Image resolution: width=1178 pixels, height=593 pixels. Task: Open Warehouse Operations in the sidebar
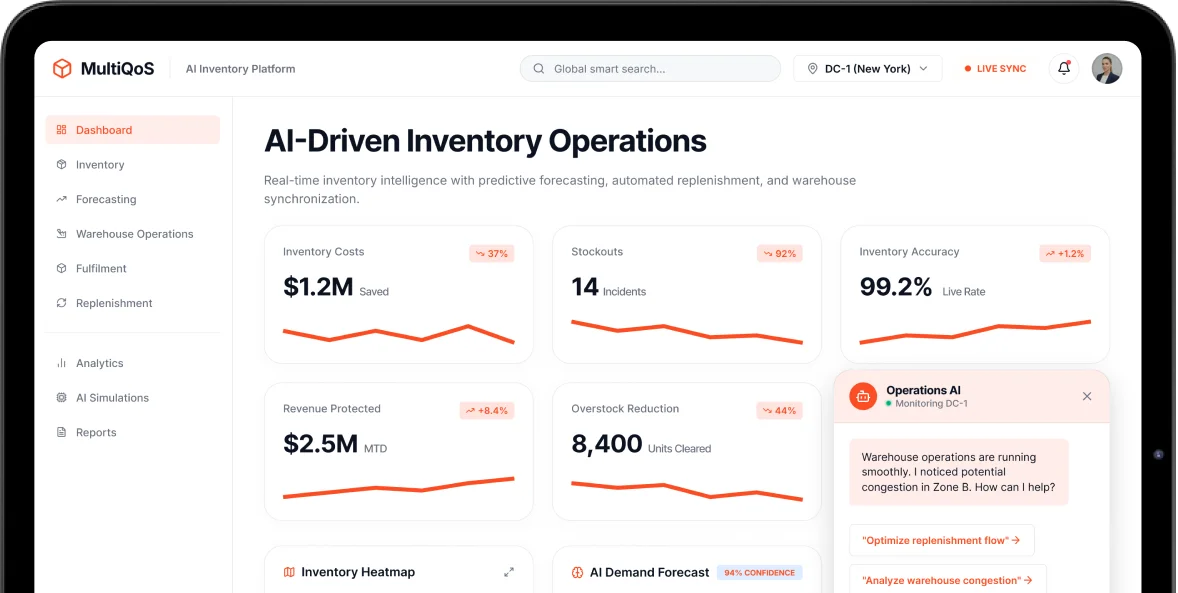pyautogui.click(x=133, y=234)
